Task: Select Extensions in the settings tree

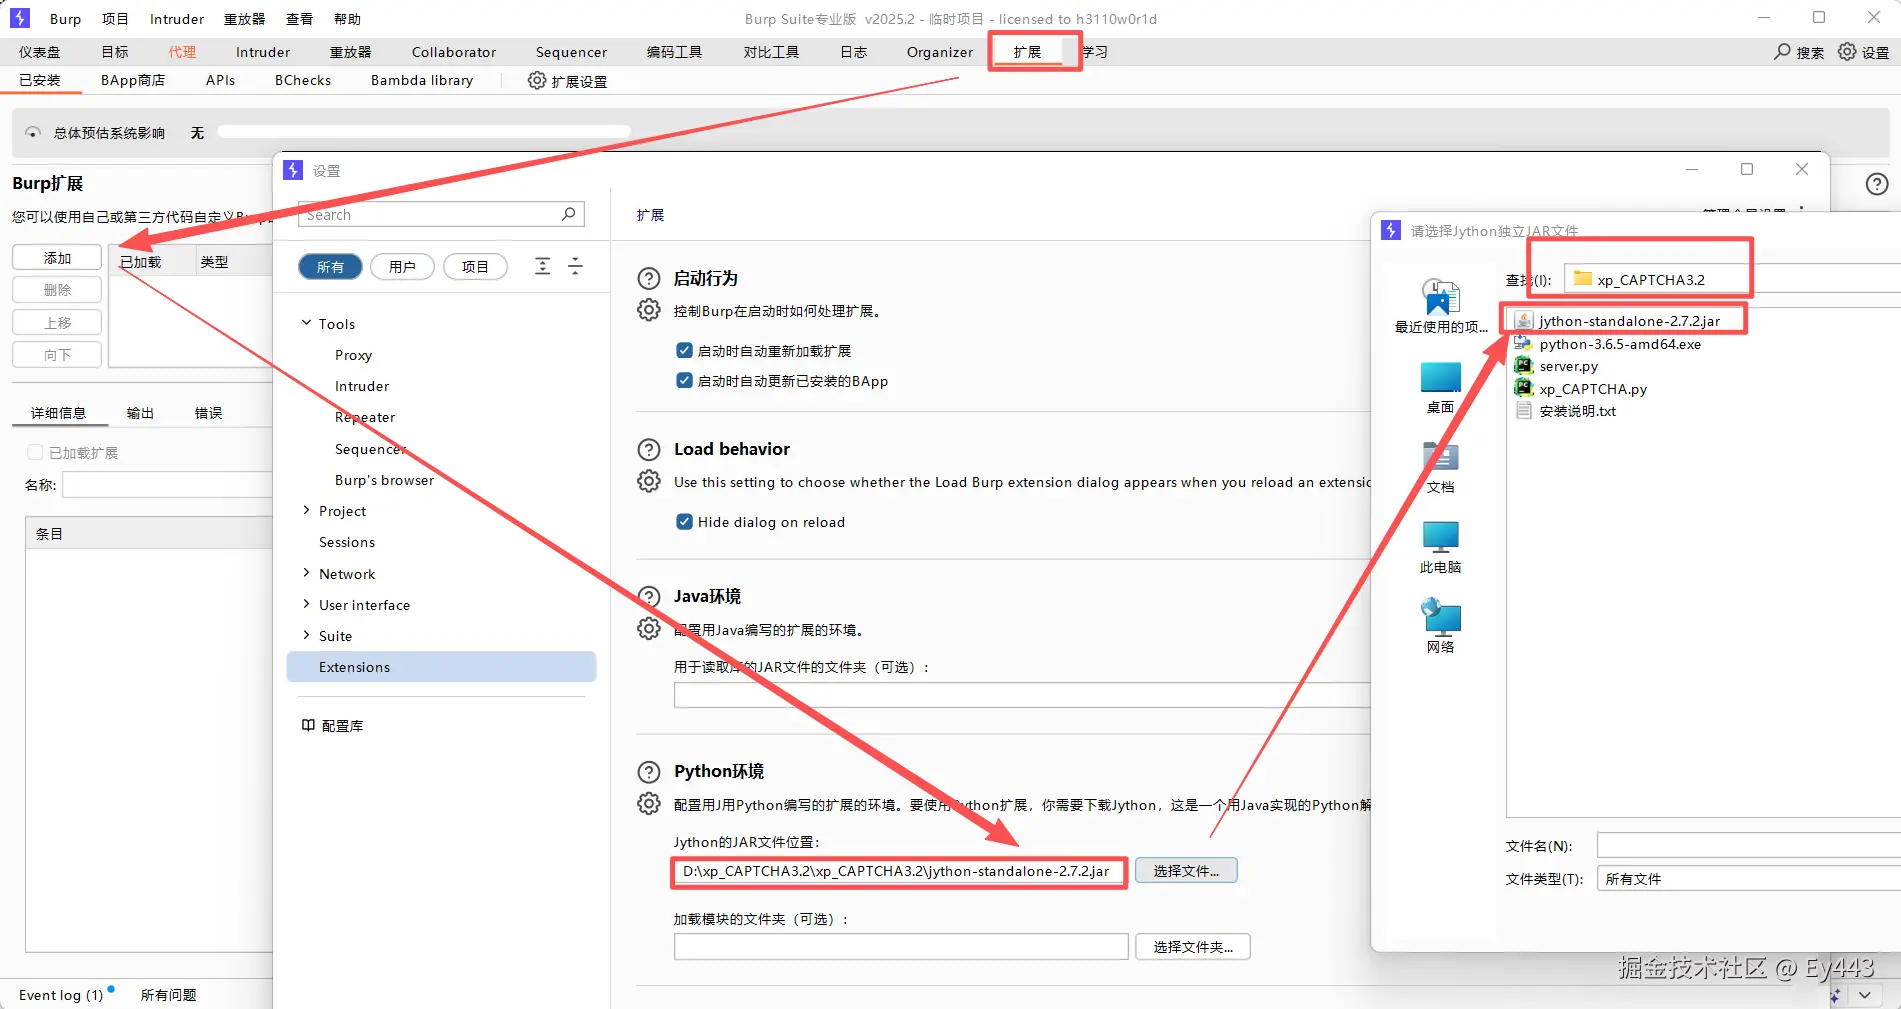Action: [441, 667]
